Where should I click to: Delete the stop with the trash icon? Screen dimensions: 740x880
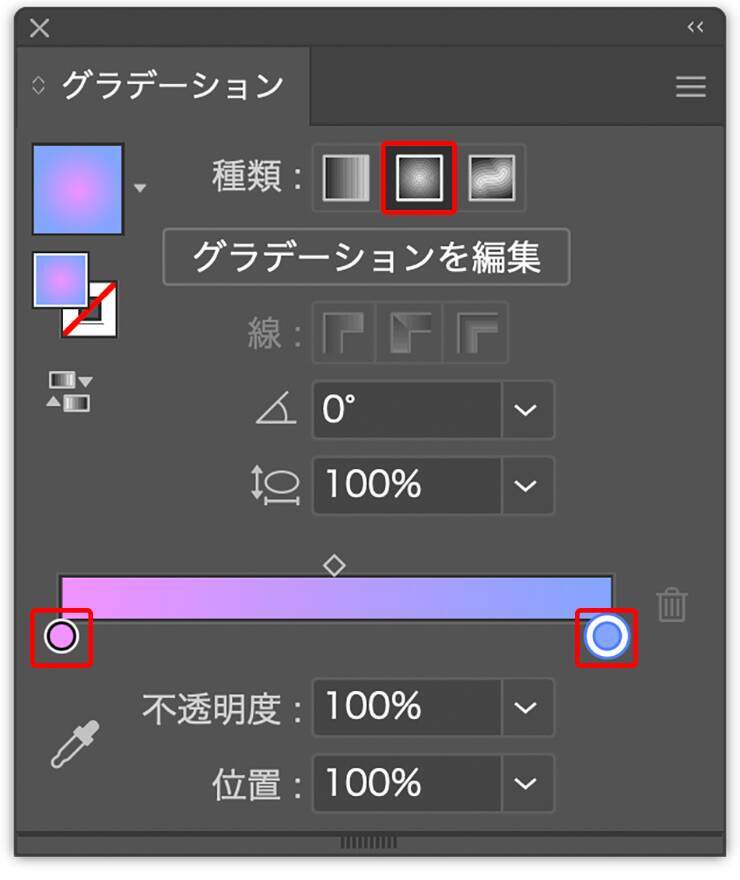point(672,604)
